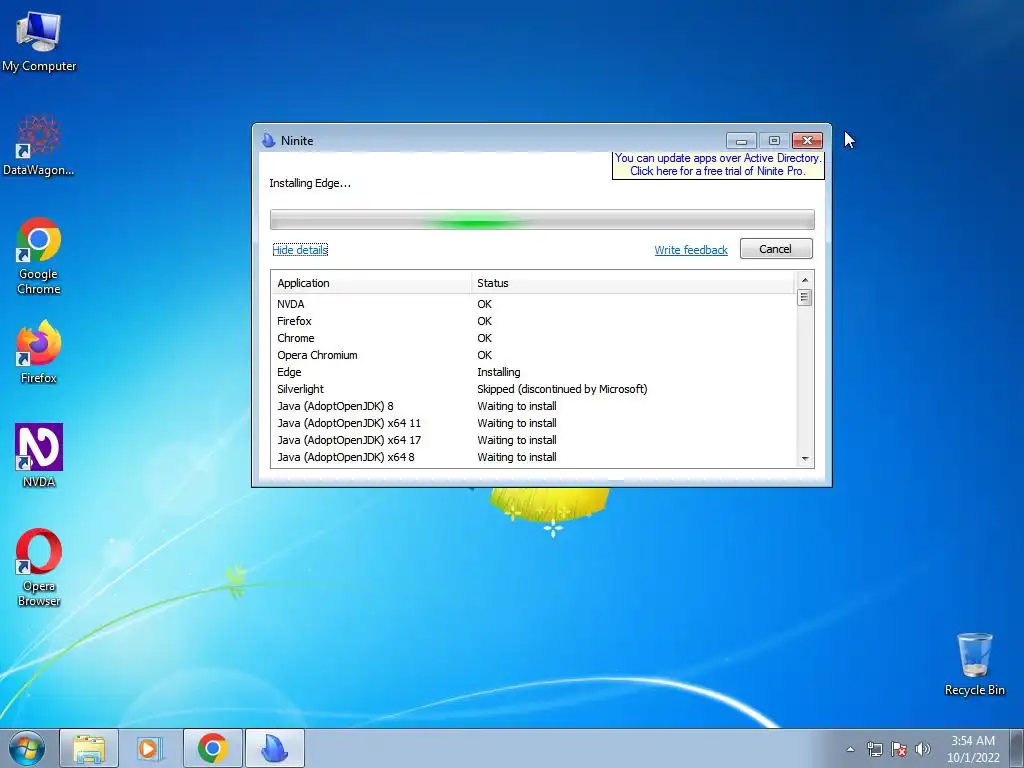Minimize the Ninite window

click(741, 140)
